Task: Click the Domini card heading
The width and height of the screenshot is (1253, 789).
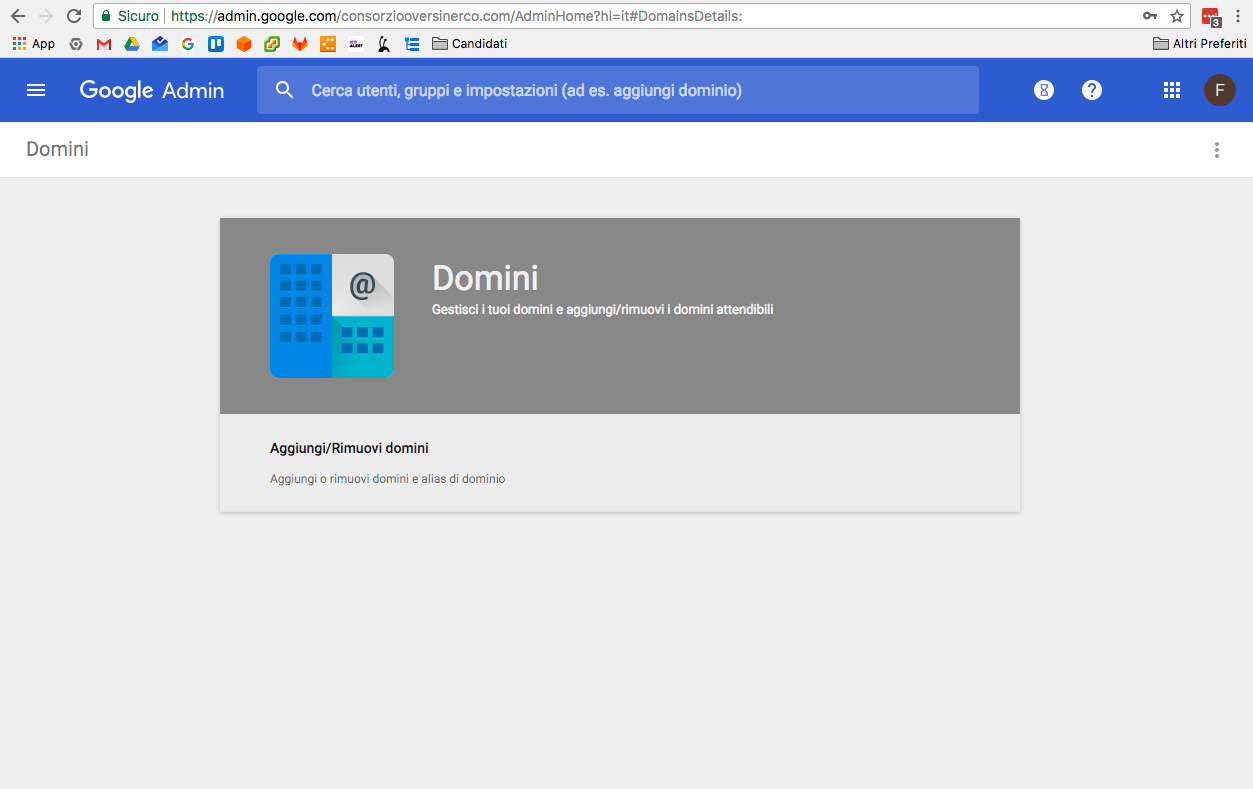Action: tap(485, 277)
